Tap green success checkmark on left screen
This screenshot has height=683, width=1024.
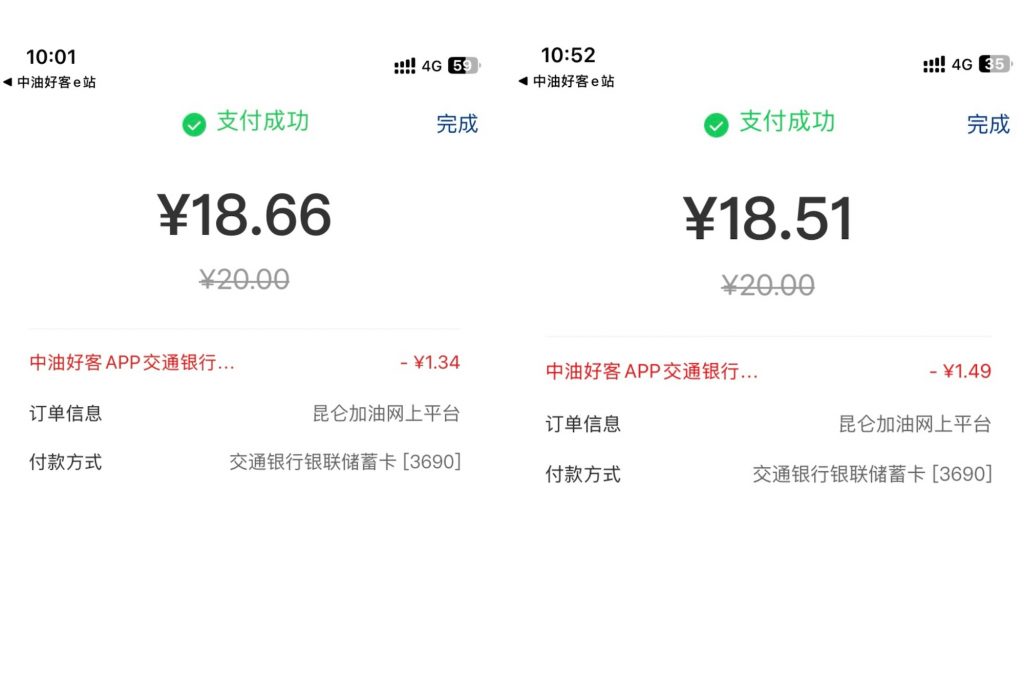[194, 124]
